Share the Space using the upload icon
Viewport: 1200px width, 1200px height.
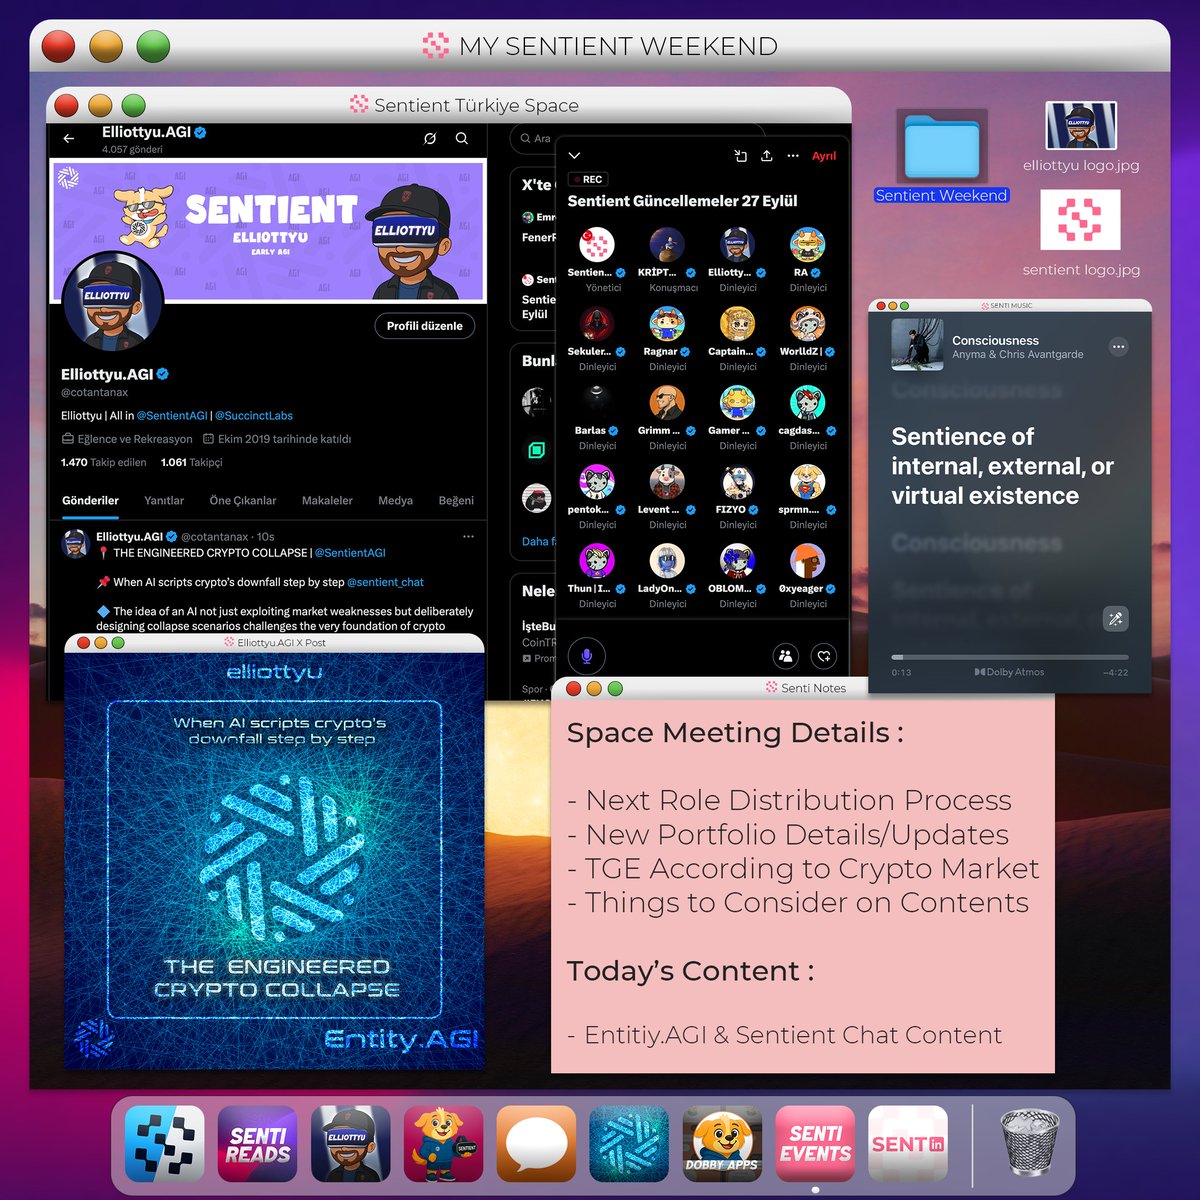click(x=767, y=156)
